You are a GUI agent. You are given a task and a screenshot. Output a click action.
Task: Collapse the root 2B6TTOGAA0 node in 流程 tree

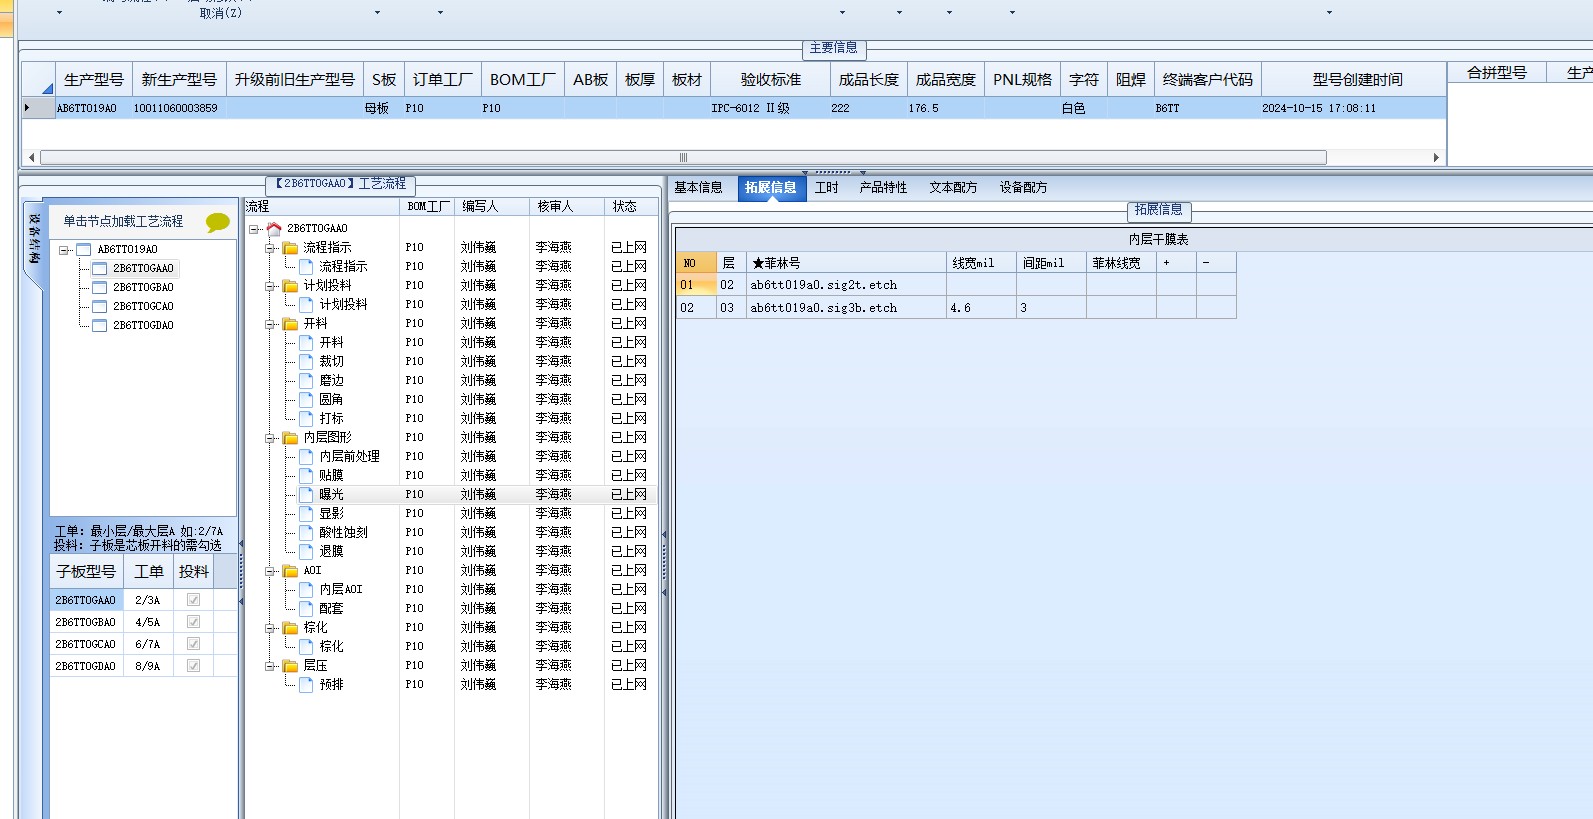coord(254,229)
